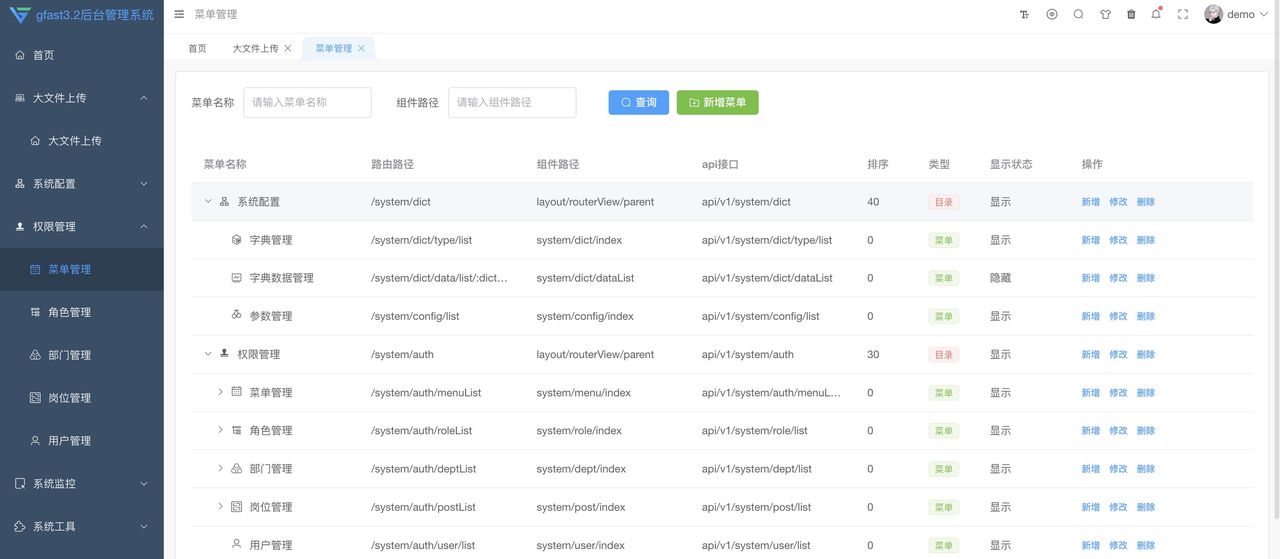
Task: Expand the 角色管理 table row
Action: coord(220,430)
